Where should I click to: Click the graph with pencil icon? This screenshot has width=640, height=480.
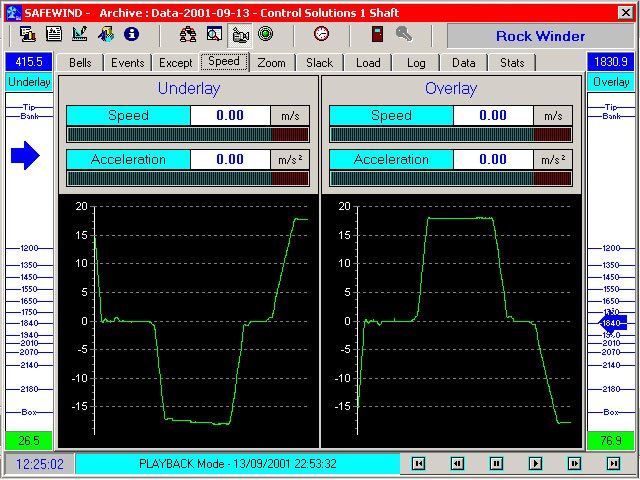click(80, 34)
